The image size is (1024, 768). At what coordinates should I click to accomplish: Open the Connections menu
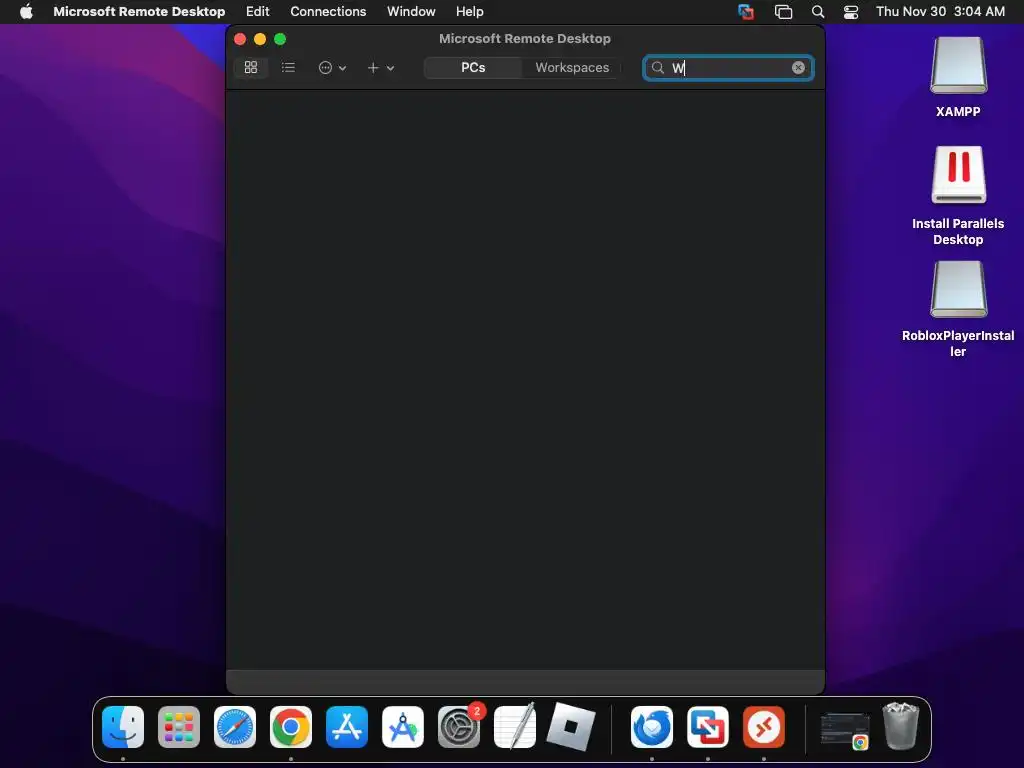pos(328,12)
